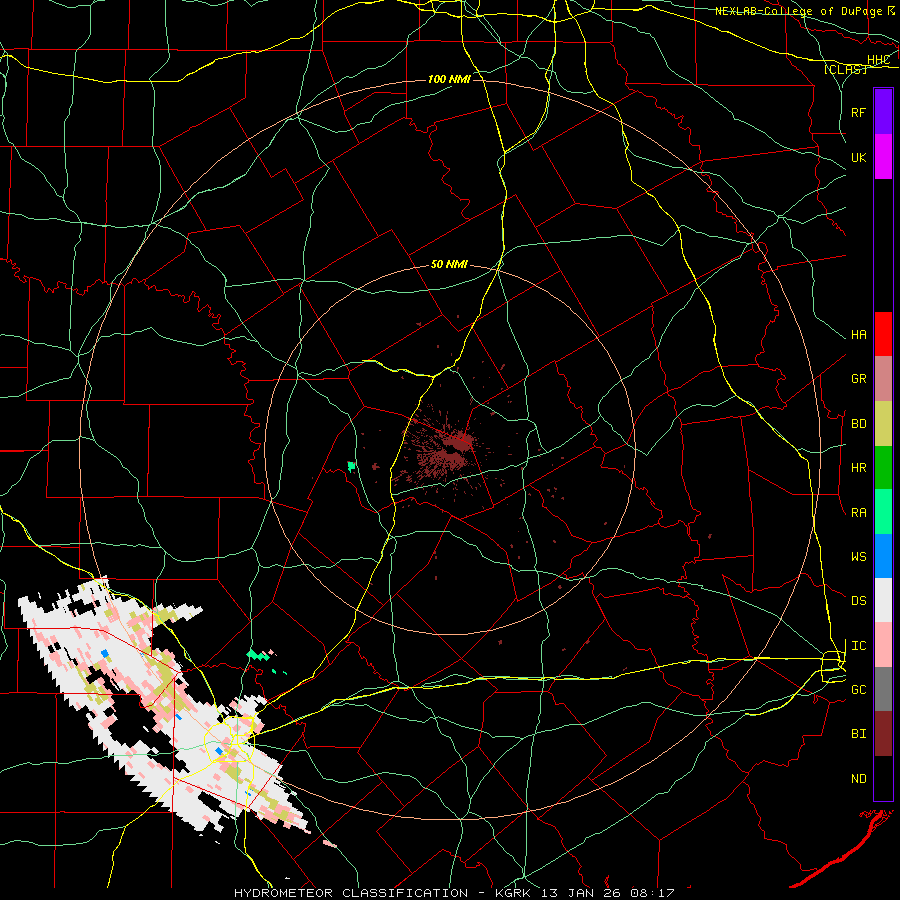Viewport: 900px width, 900px height.
Task: Select the IC light pink legend swatch
Action: (x=883, y=645)
